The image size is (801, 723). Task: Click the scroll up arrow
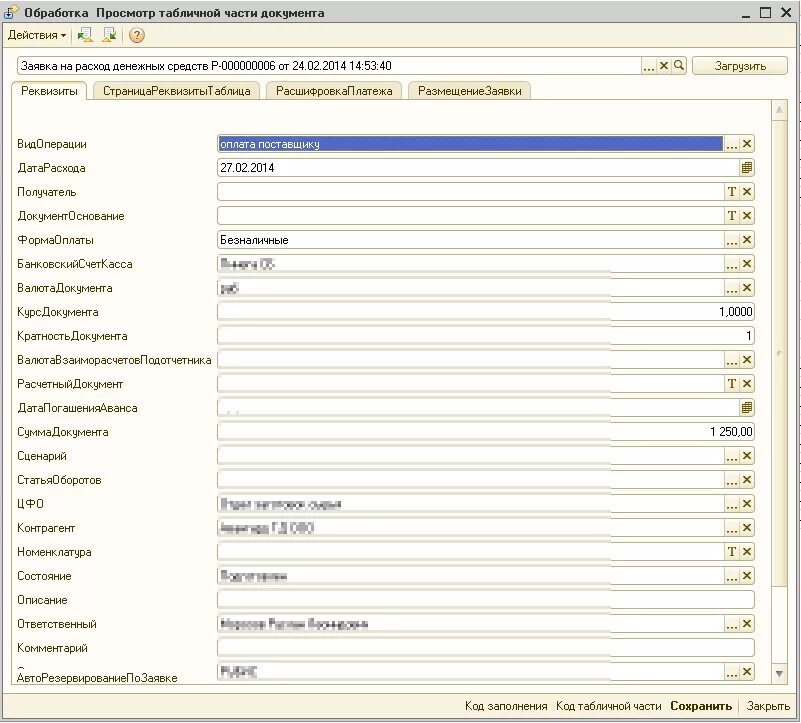pos(779,109)
